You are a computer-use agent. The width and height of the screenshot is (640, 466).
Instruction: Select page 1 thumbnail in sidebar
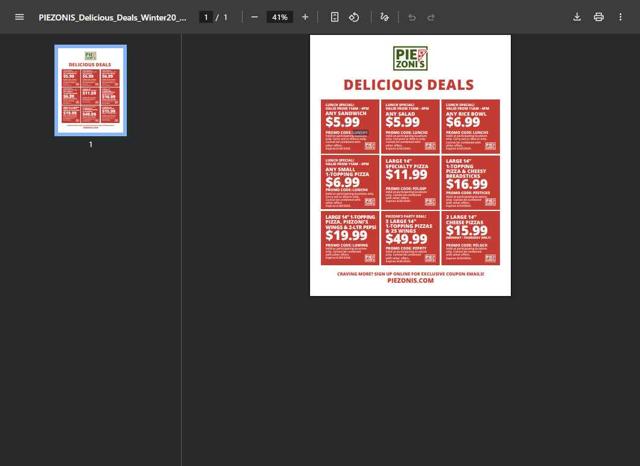(x=91, y=90)
